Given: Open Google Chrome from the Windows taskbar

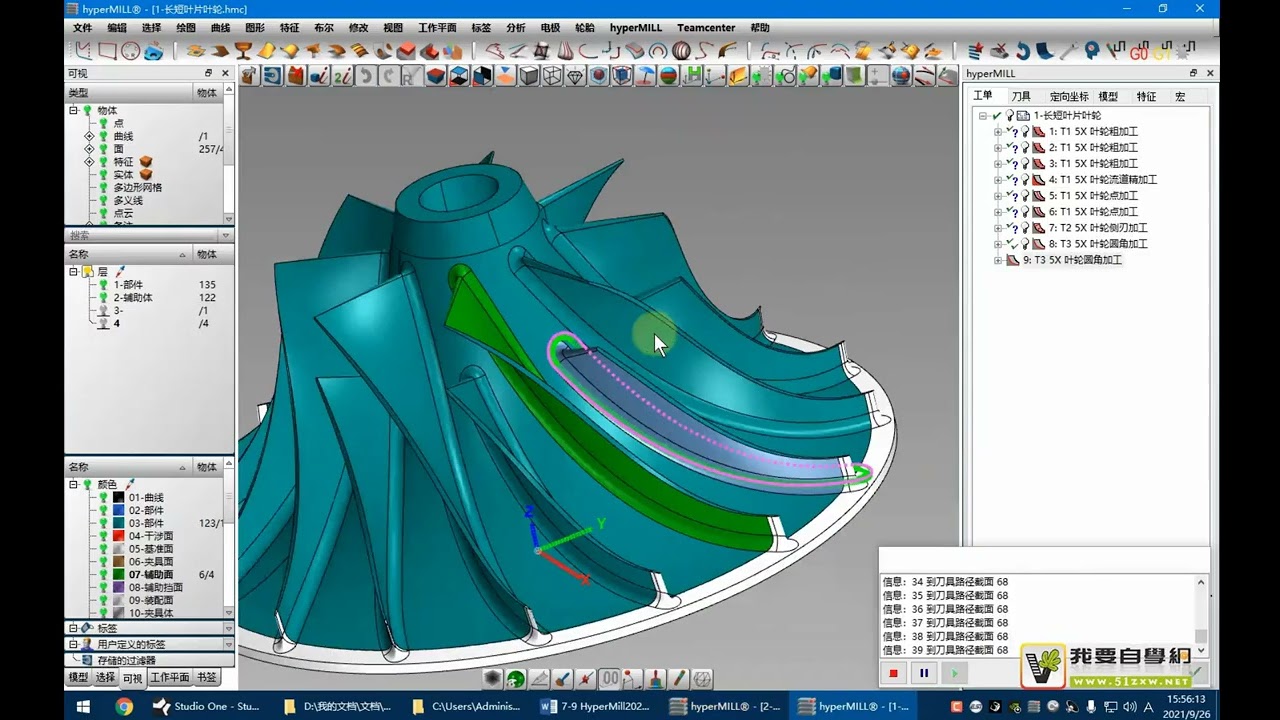Looking at the screenshot, I should click(124, 706).
